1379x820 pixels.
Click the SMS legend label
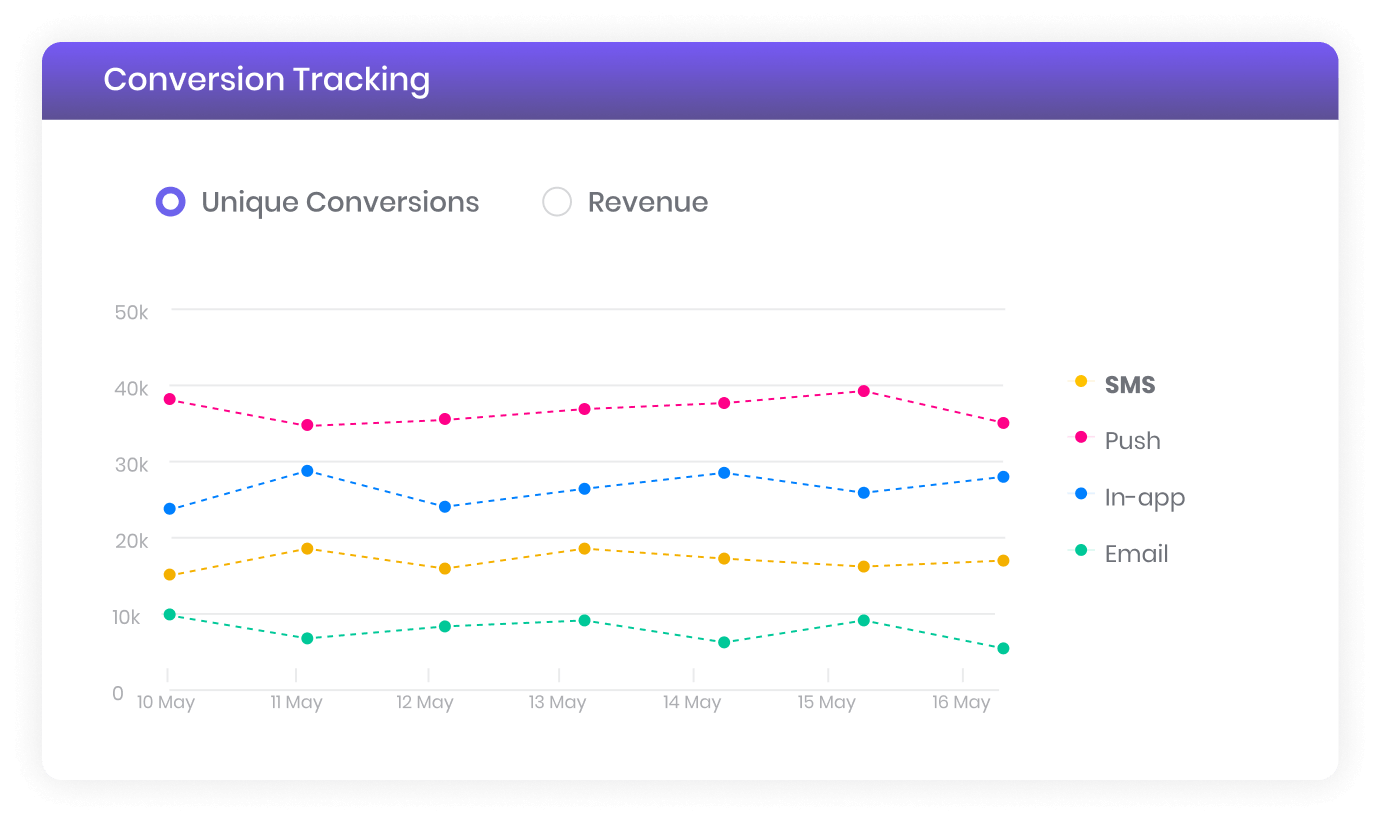(x=1130, y=385)
